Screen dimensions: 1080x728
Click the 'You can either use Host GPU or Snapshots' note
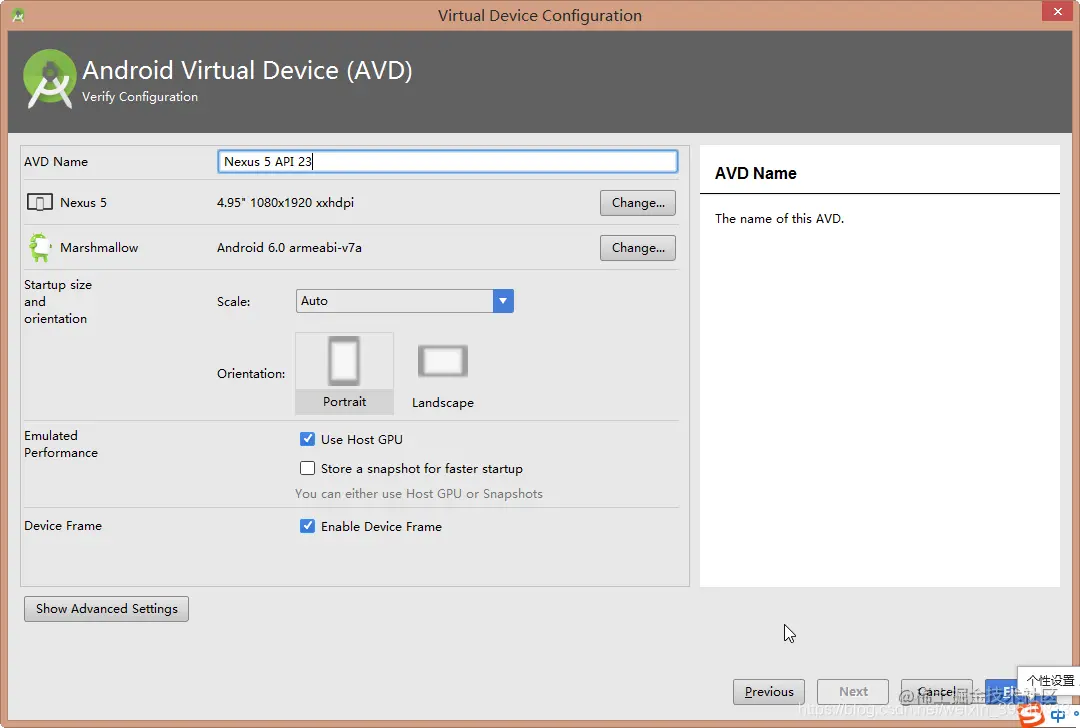(419, 494)
